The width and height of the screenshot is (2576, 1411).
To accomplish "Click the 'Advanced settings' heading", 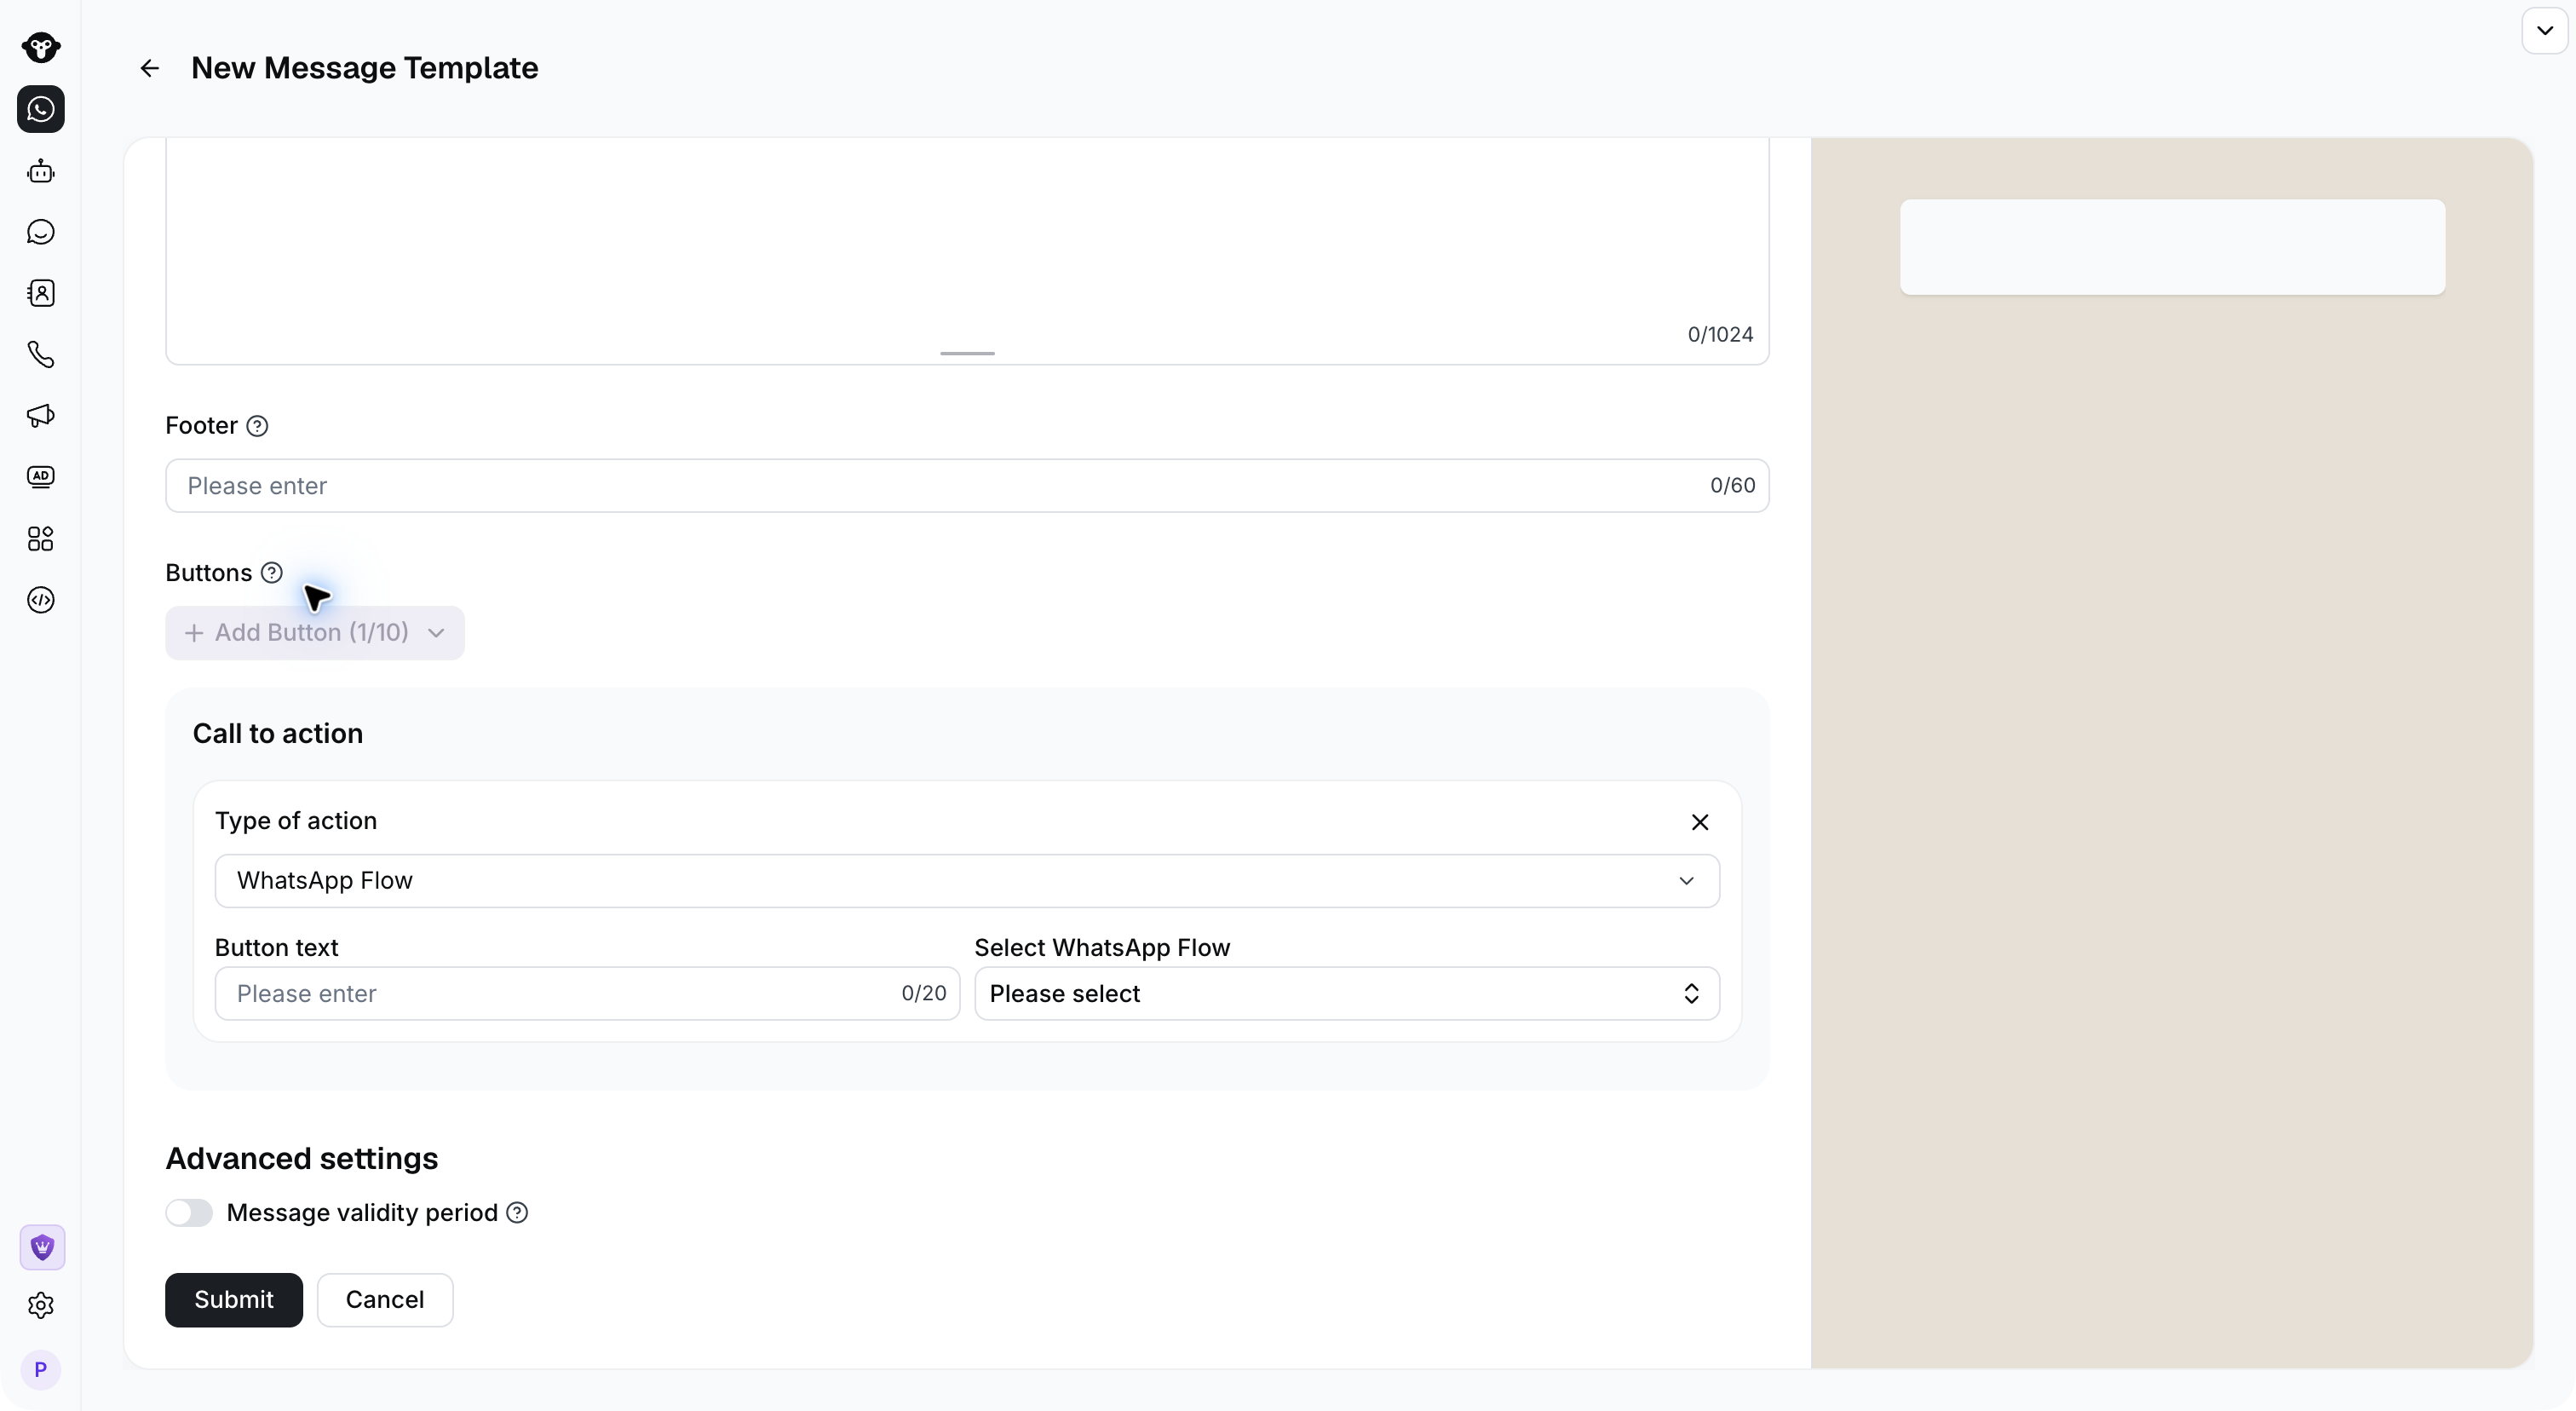I will click(302, 1159).
